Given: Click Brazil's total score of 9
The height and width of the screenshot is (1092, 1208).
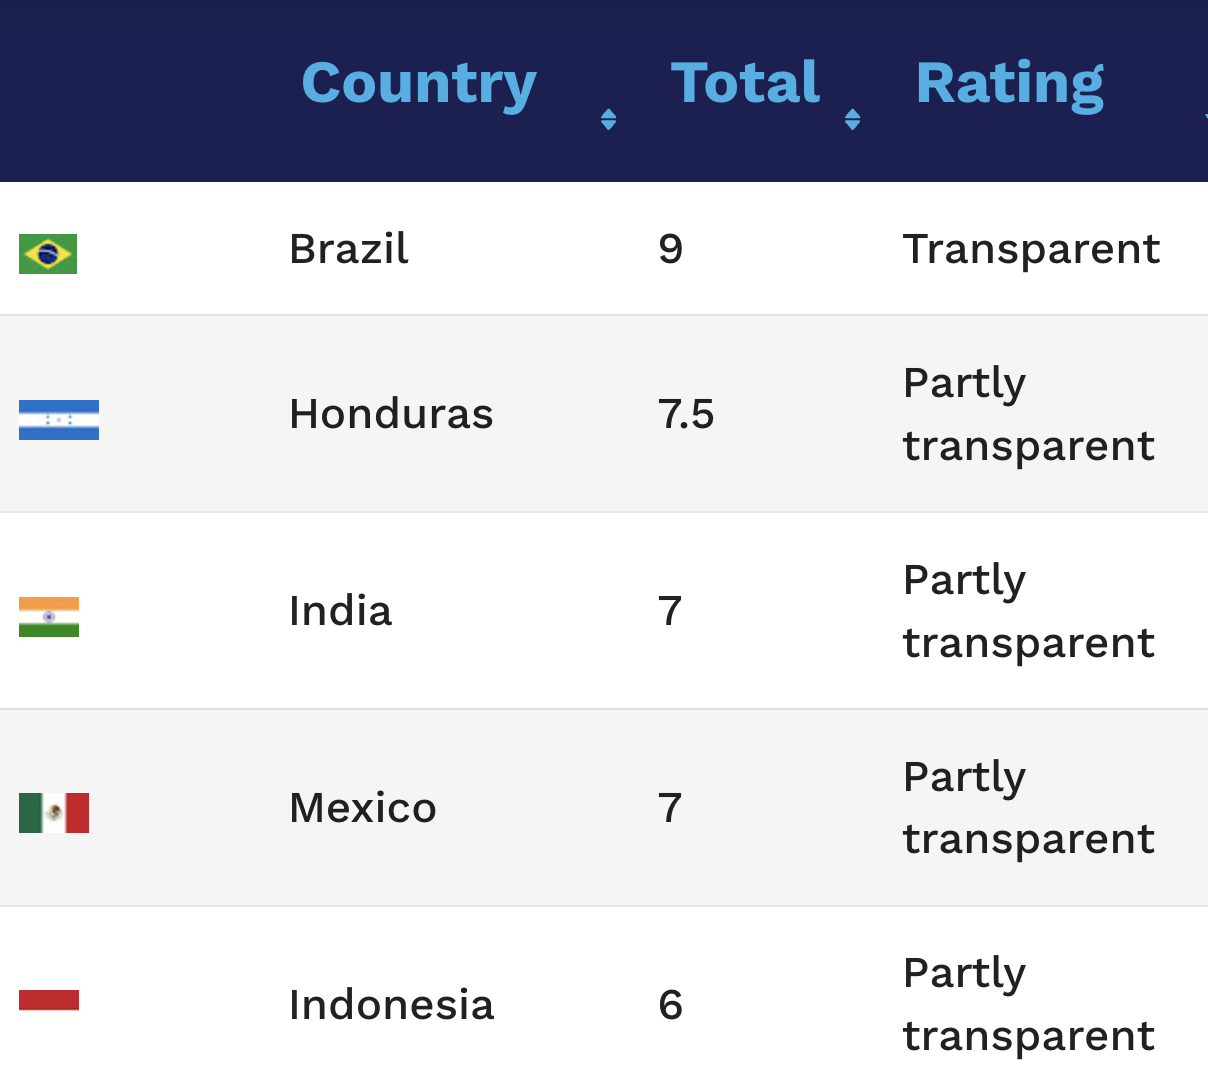Looking at the screenshot, I should 671,249.
